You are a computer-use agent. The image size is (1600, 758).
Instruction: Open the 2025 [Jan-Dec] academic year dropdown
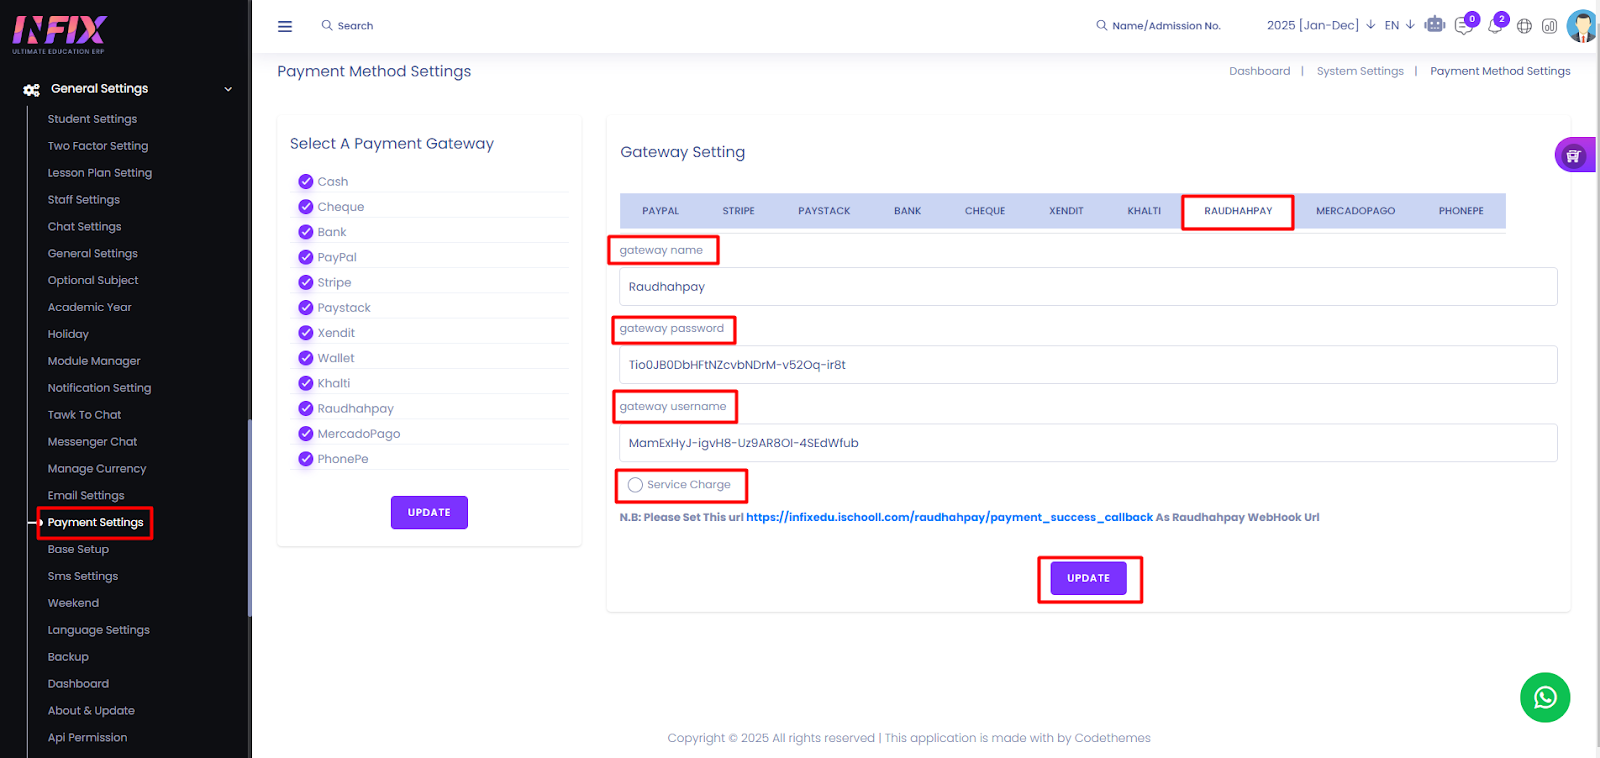1320,25
